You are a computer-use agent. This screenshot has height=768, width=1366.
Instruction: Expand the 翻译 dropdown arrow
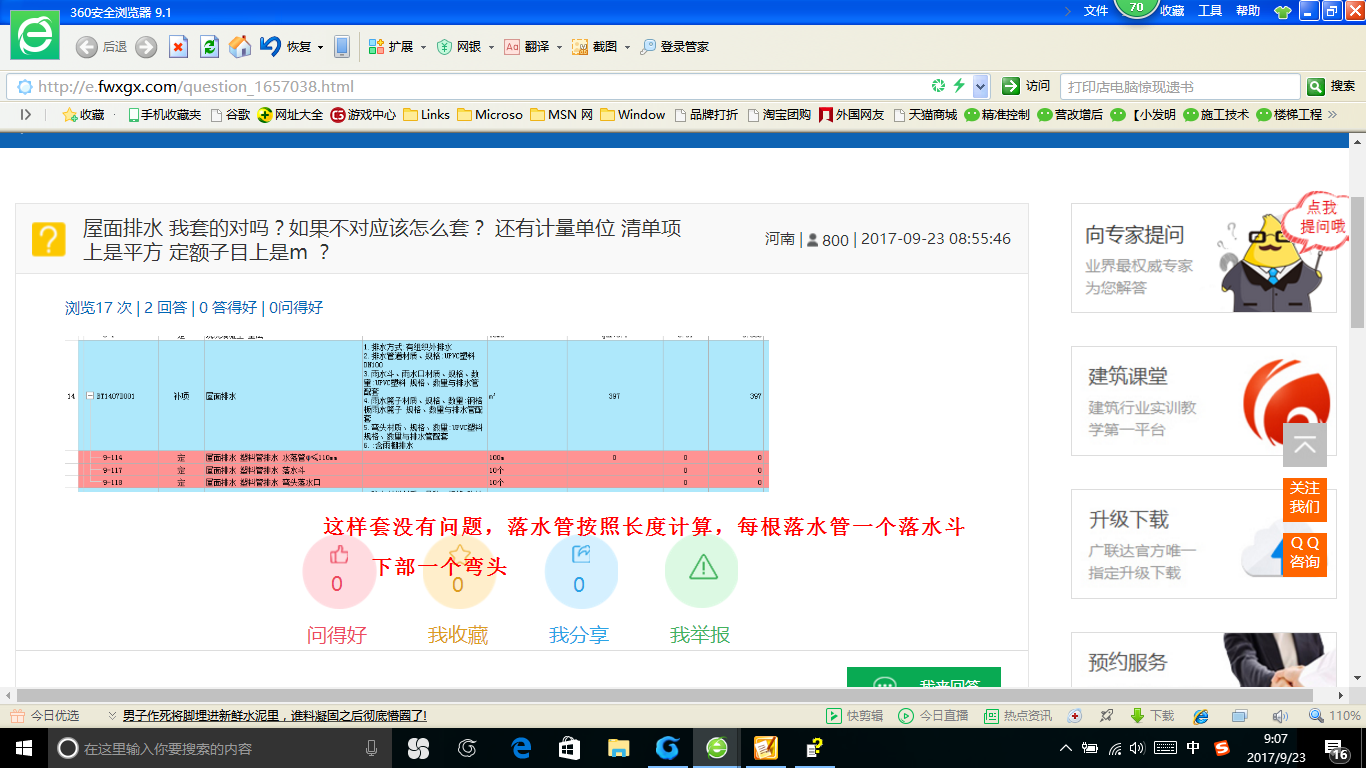(x=559, y=47)
